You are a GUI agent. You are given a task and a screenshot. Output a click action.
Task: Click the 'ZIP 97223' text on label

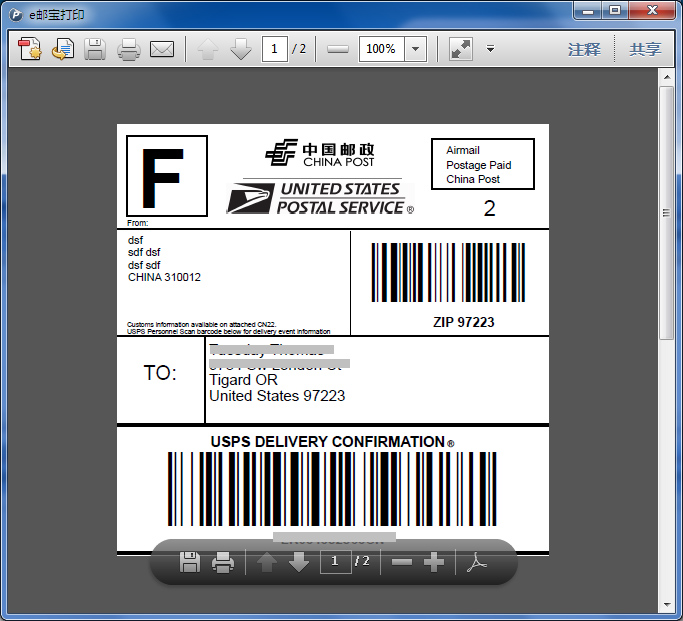pyautogui.click(x=463, y=322)
